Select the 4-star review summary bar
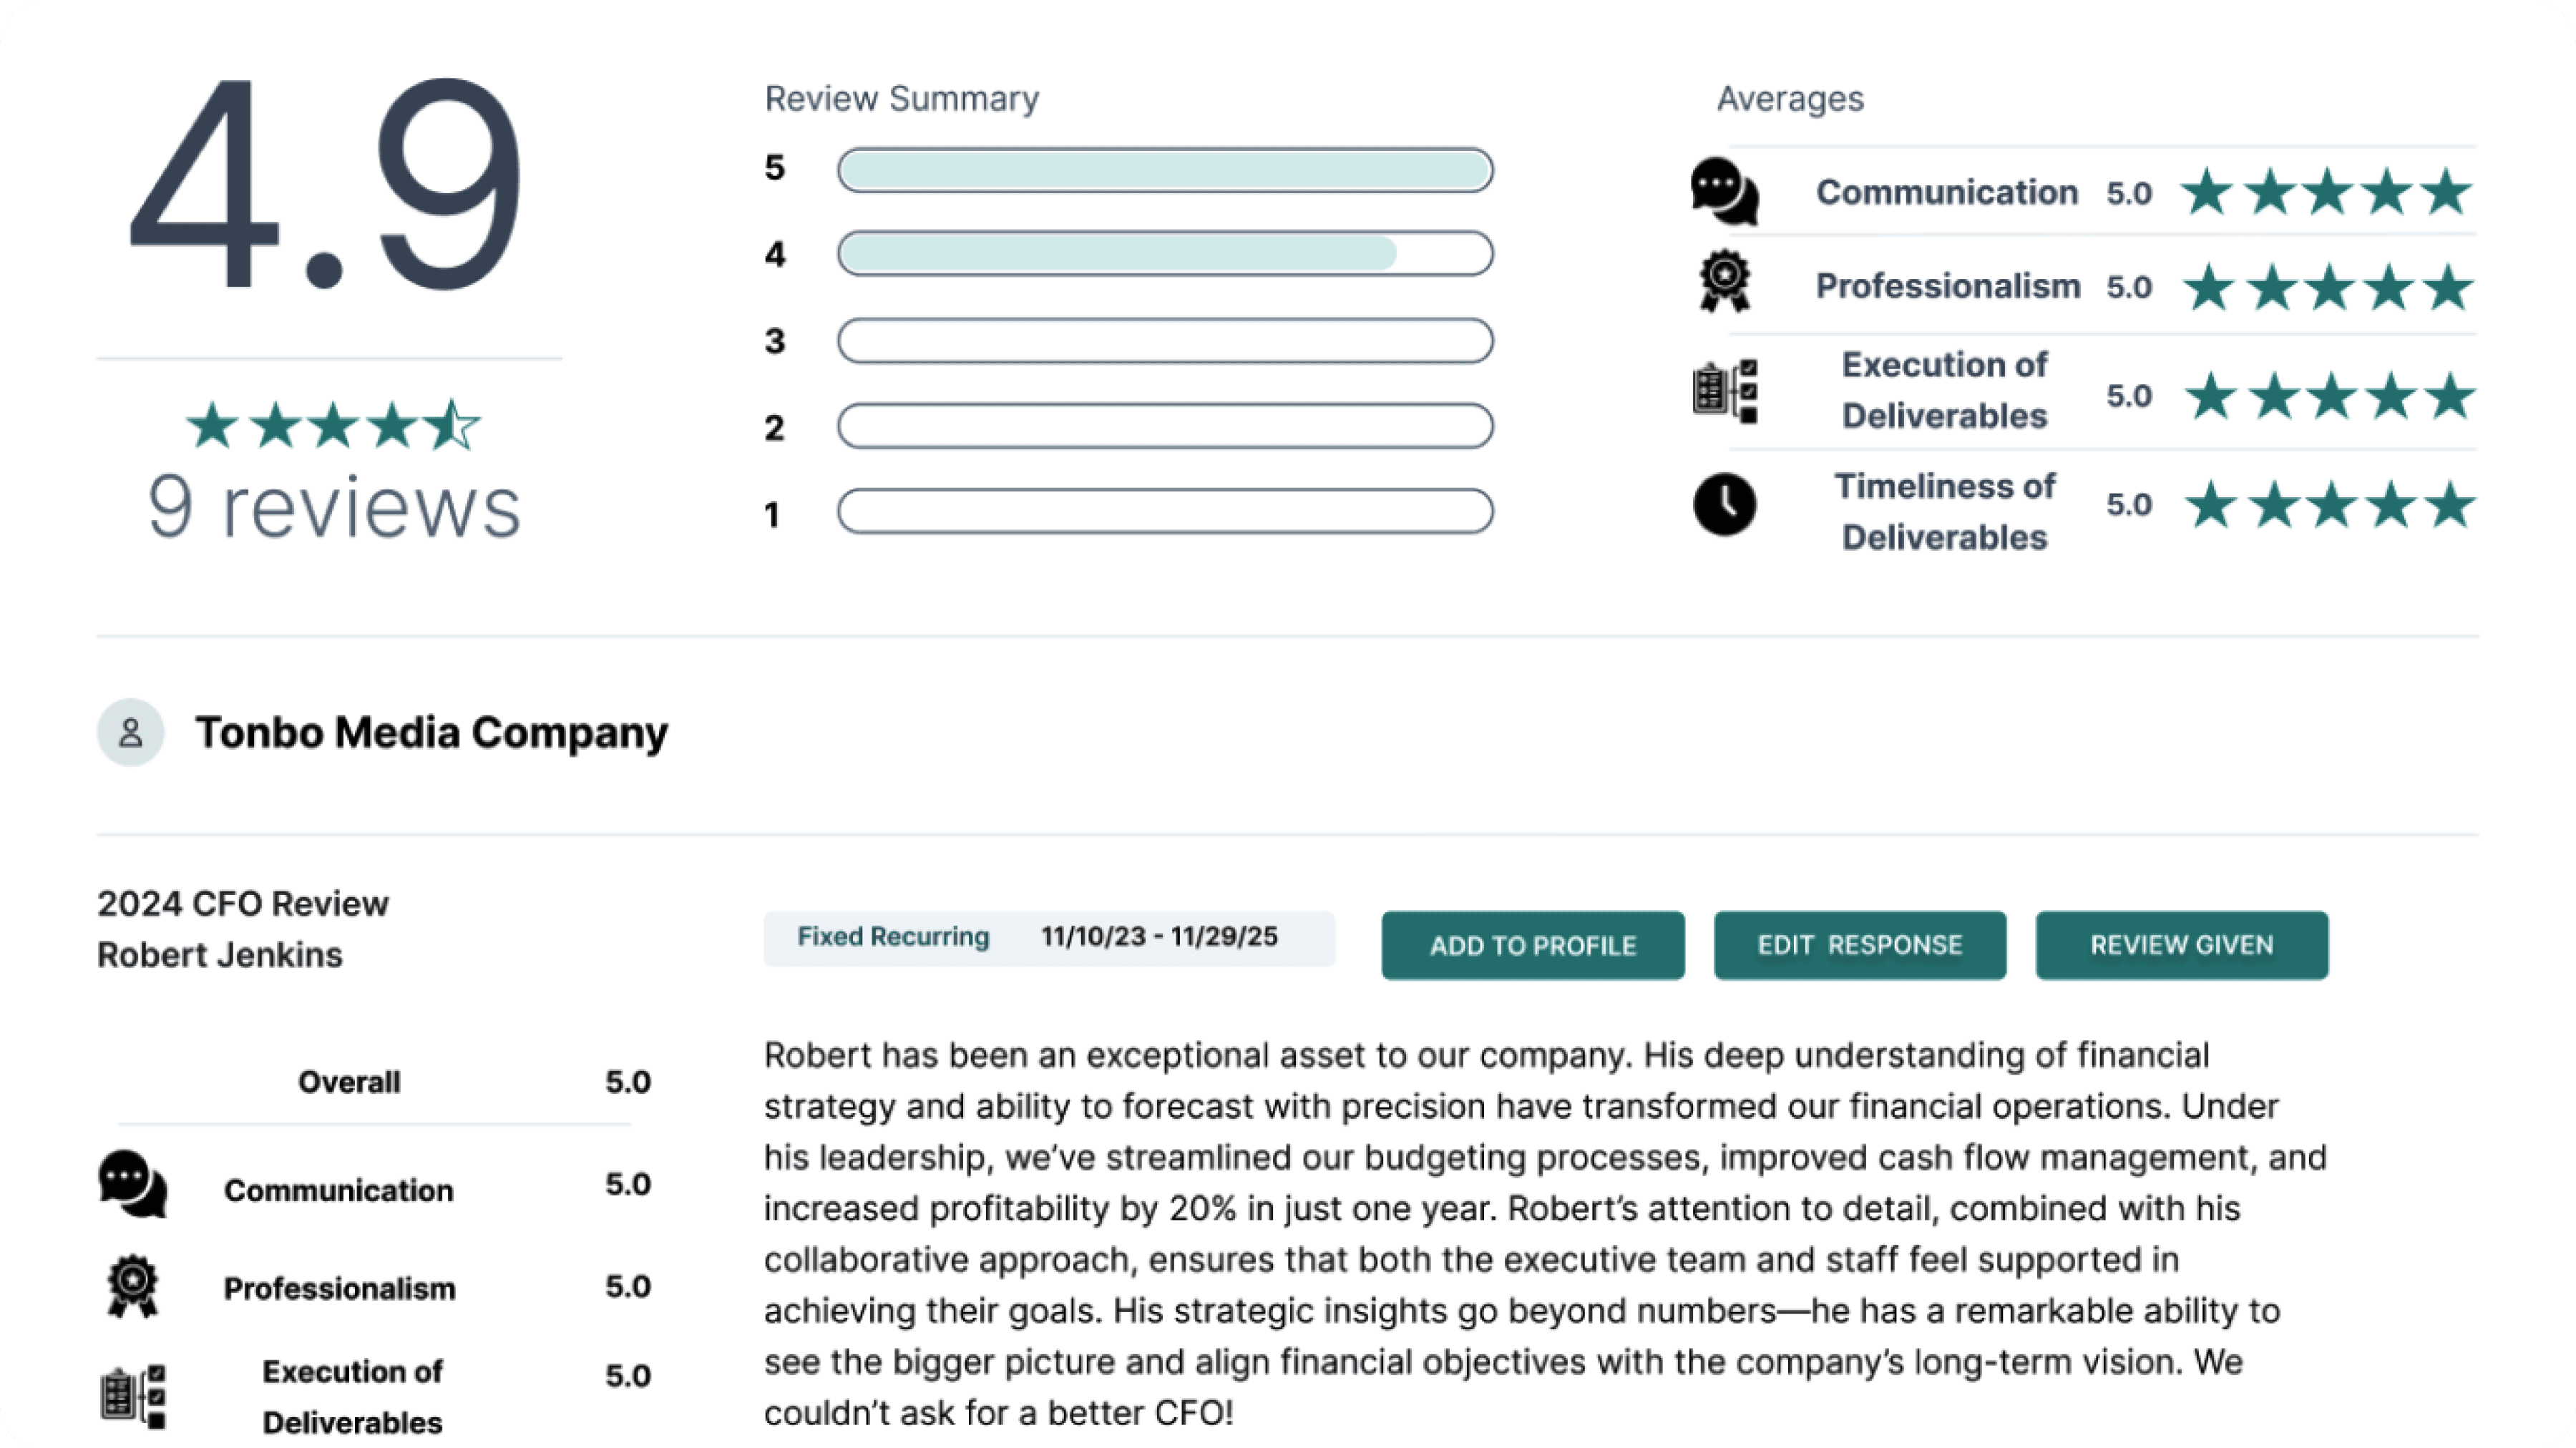This screenshot has width=2576, height=1448. 1165,254
